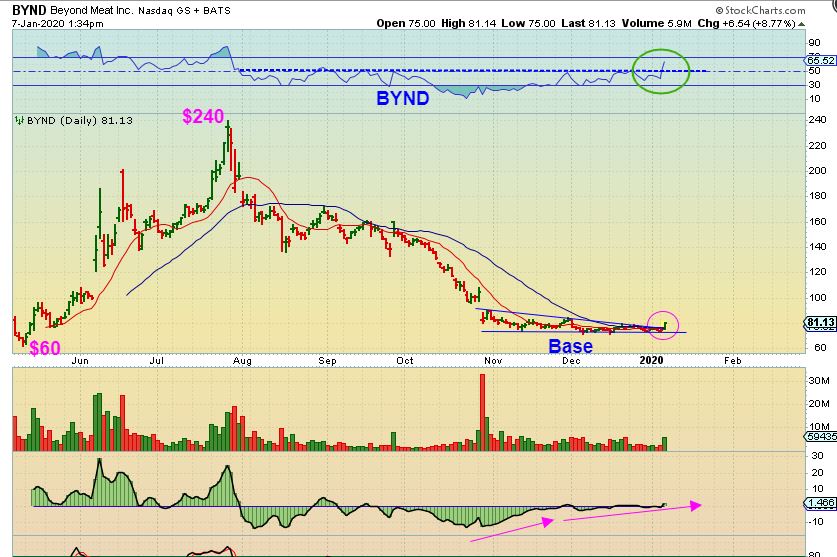Click the Nasdaq GS + BATS exchange label
This screenshot has height=557, width=837.
pos(184,11)
